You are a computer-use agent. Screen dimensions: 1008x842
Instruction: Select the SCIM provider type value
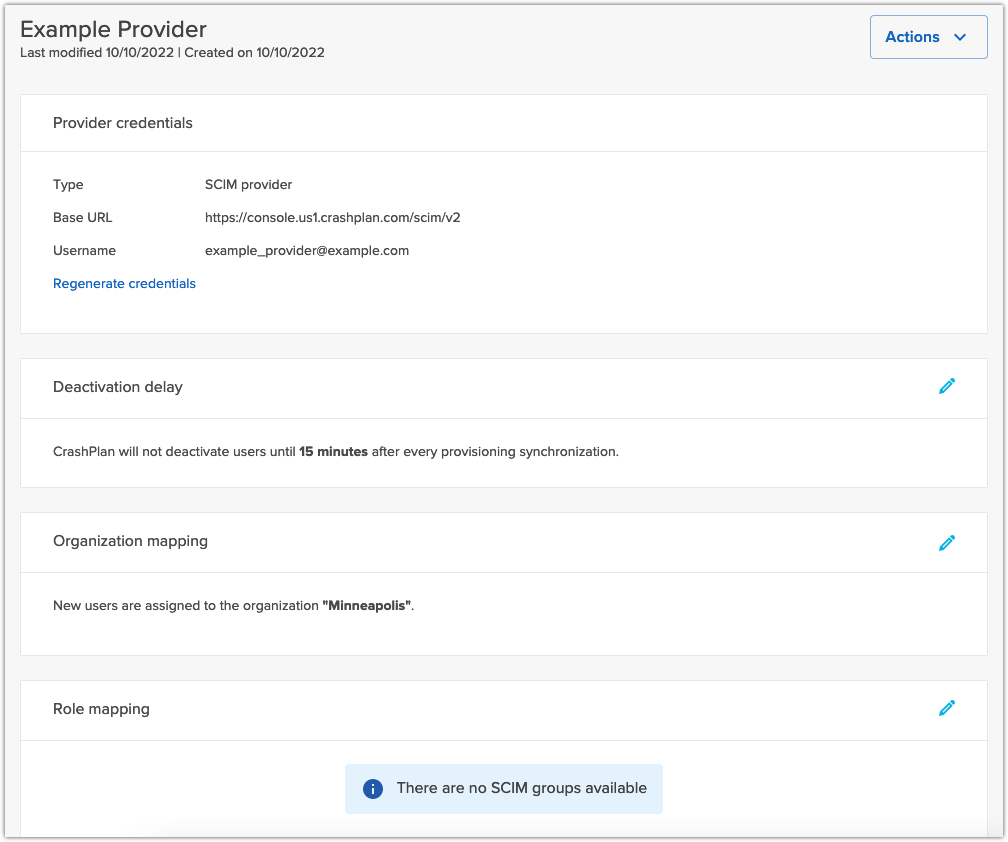(248, 184)
